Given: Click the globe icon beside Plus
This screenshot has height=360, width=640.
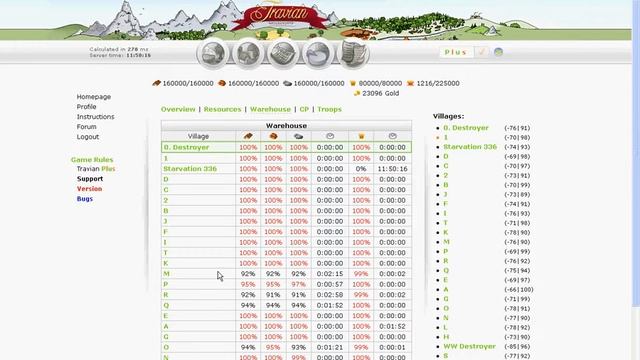Looking at the screenshot, I should tap(498, 52).
